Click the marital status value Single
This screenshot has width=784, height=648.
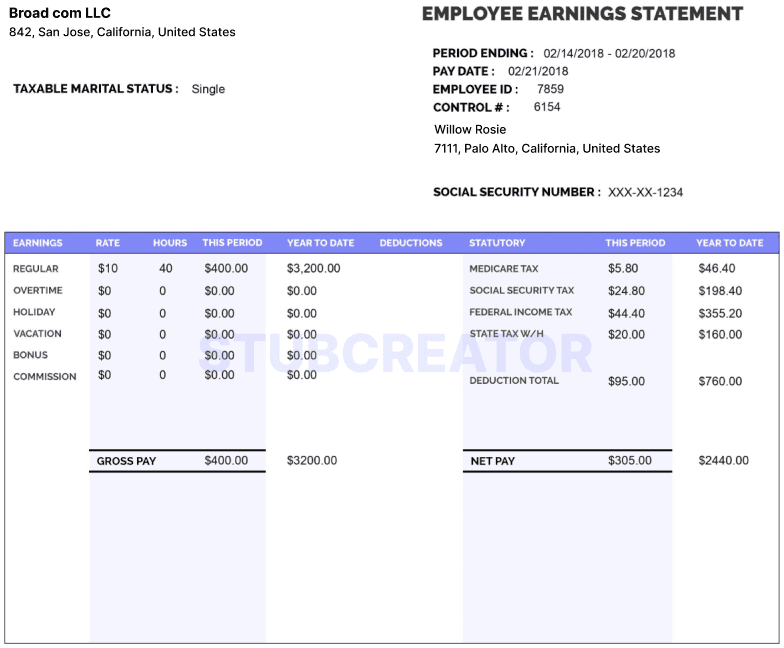(x=208, y=89)
